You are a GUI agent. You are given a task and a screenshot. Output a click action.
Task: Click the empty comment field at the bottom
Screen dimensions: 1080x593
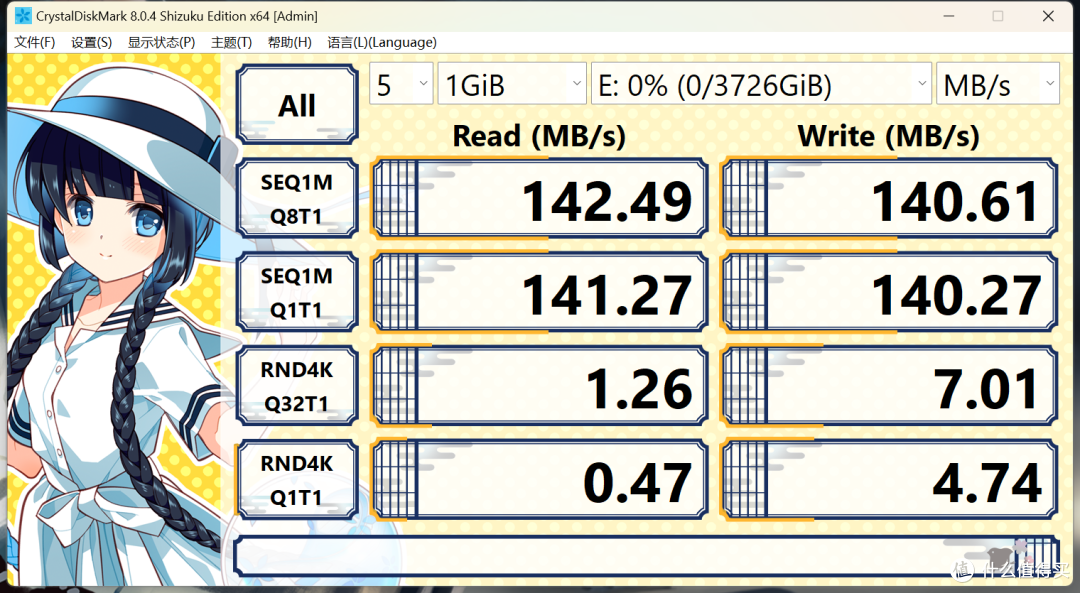[646, 556]
